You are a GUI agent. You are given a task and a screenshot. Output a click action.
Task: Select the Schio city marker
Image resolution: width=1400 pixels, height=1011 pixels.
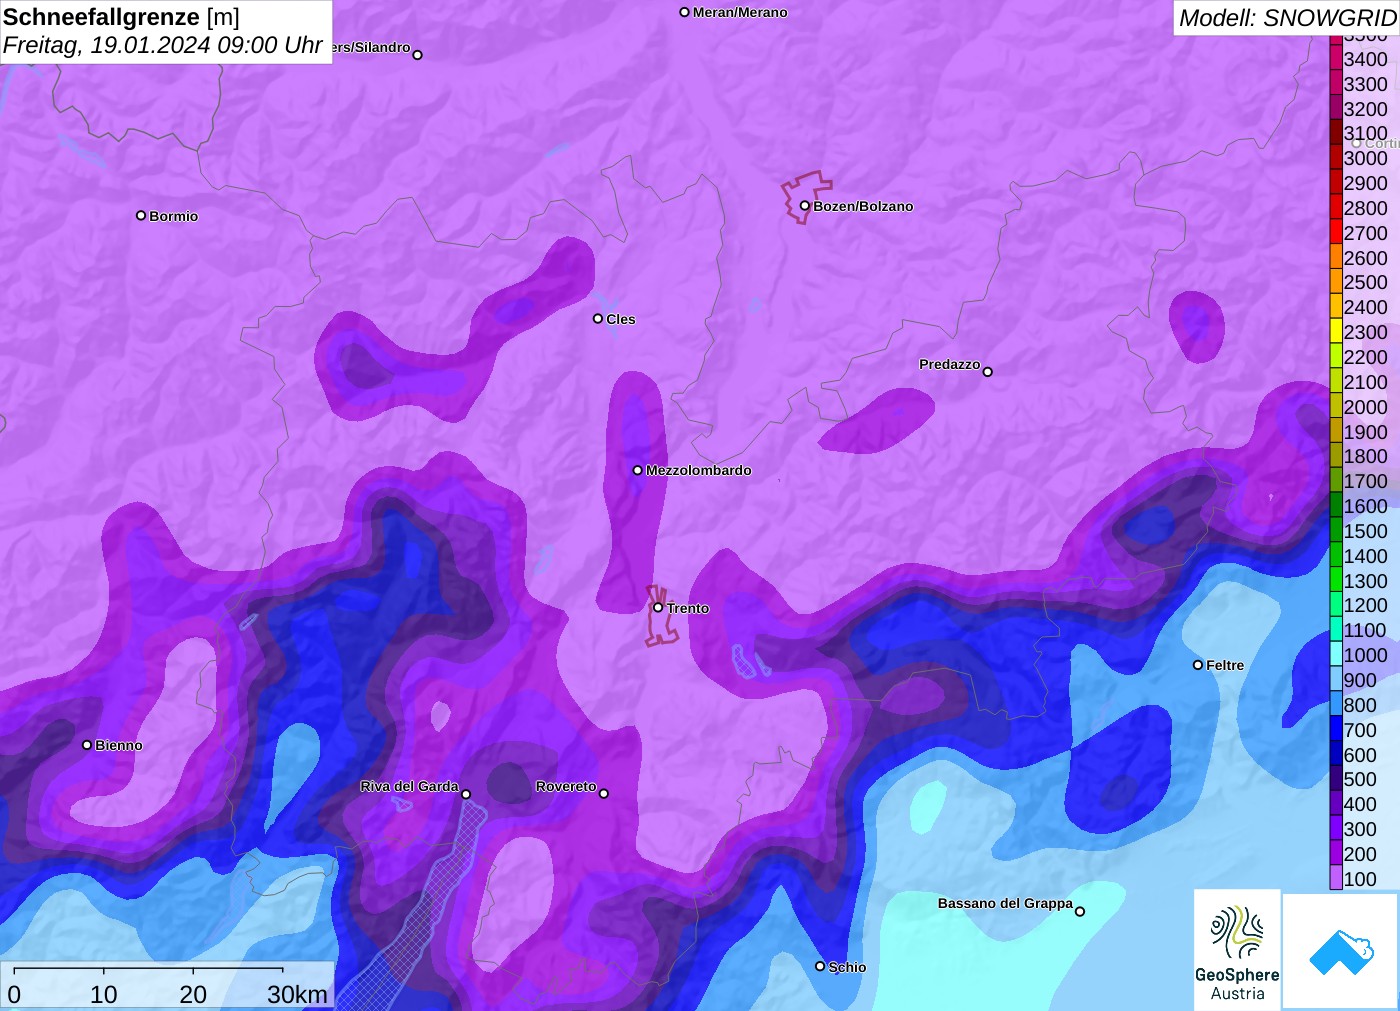click(820, 966)
